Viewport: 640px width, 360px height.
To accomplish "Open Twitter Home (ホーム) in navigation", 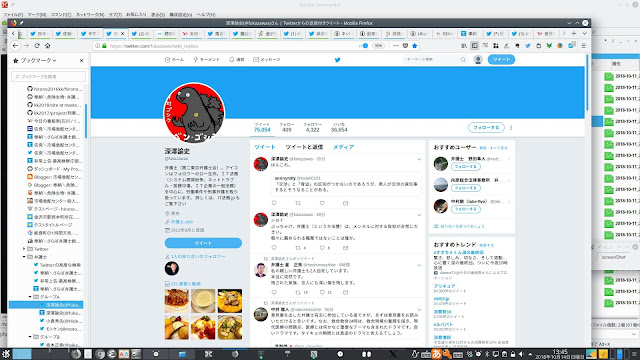I will coord(174,60).
